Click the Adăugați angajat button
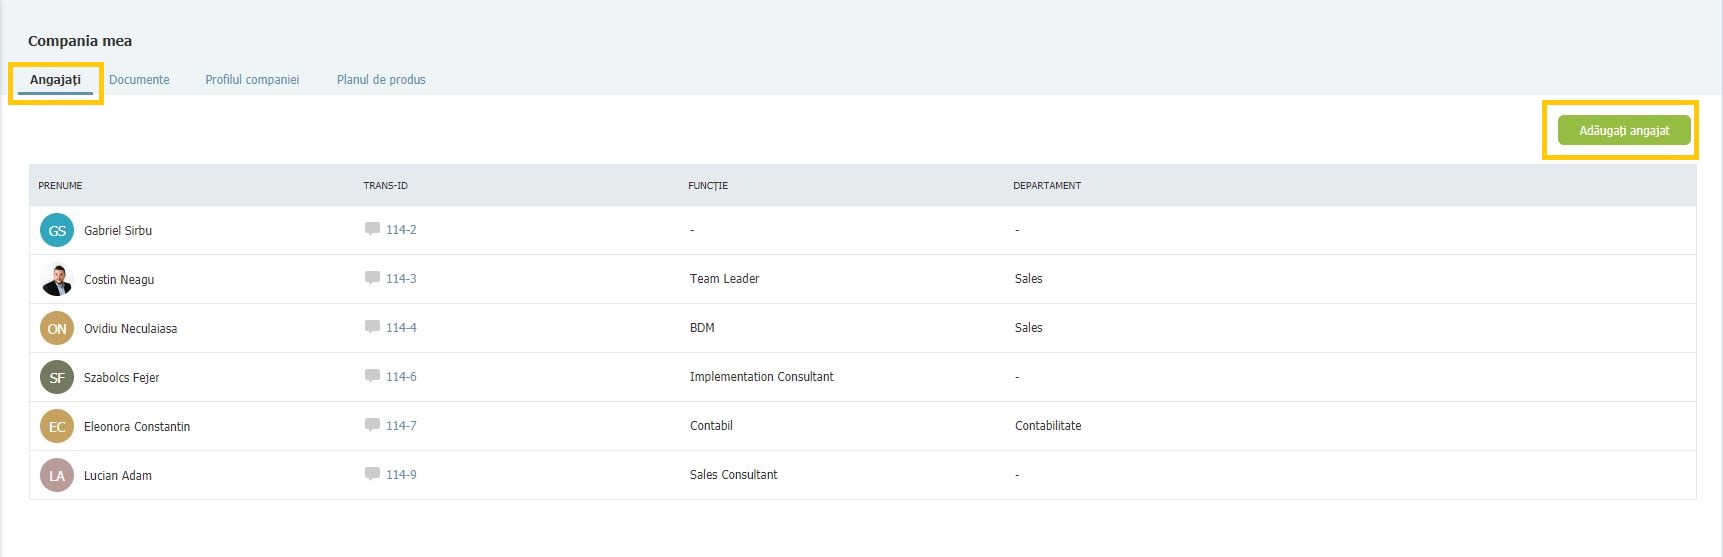 (x=1624, y=130)
